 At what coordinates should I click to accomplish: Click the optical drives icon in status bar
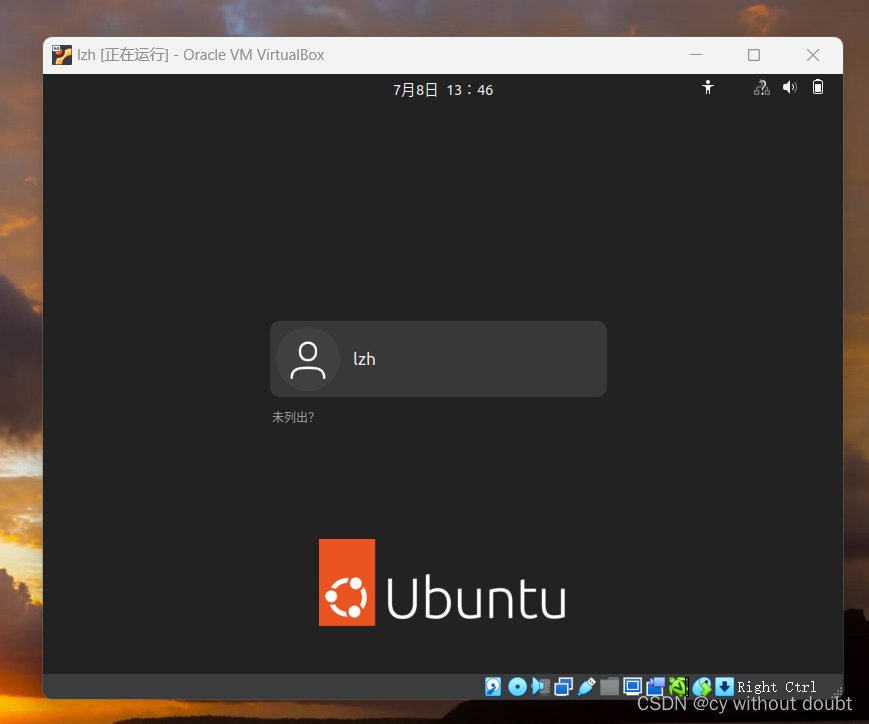517,687
